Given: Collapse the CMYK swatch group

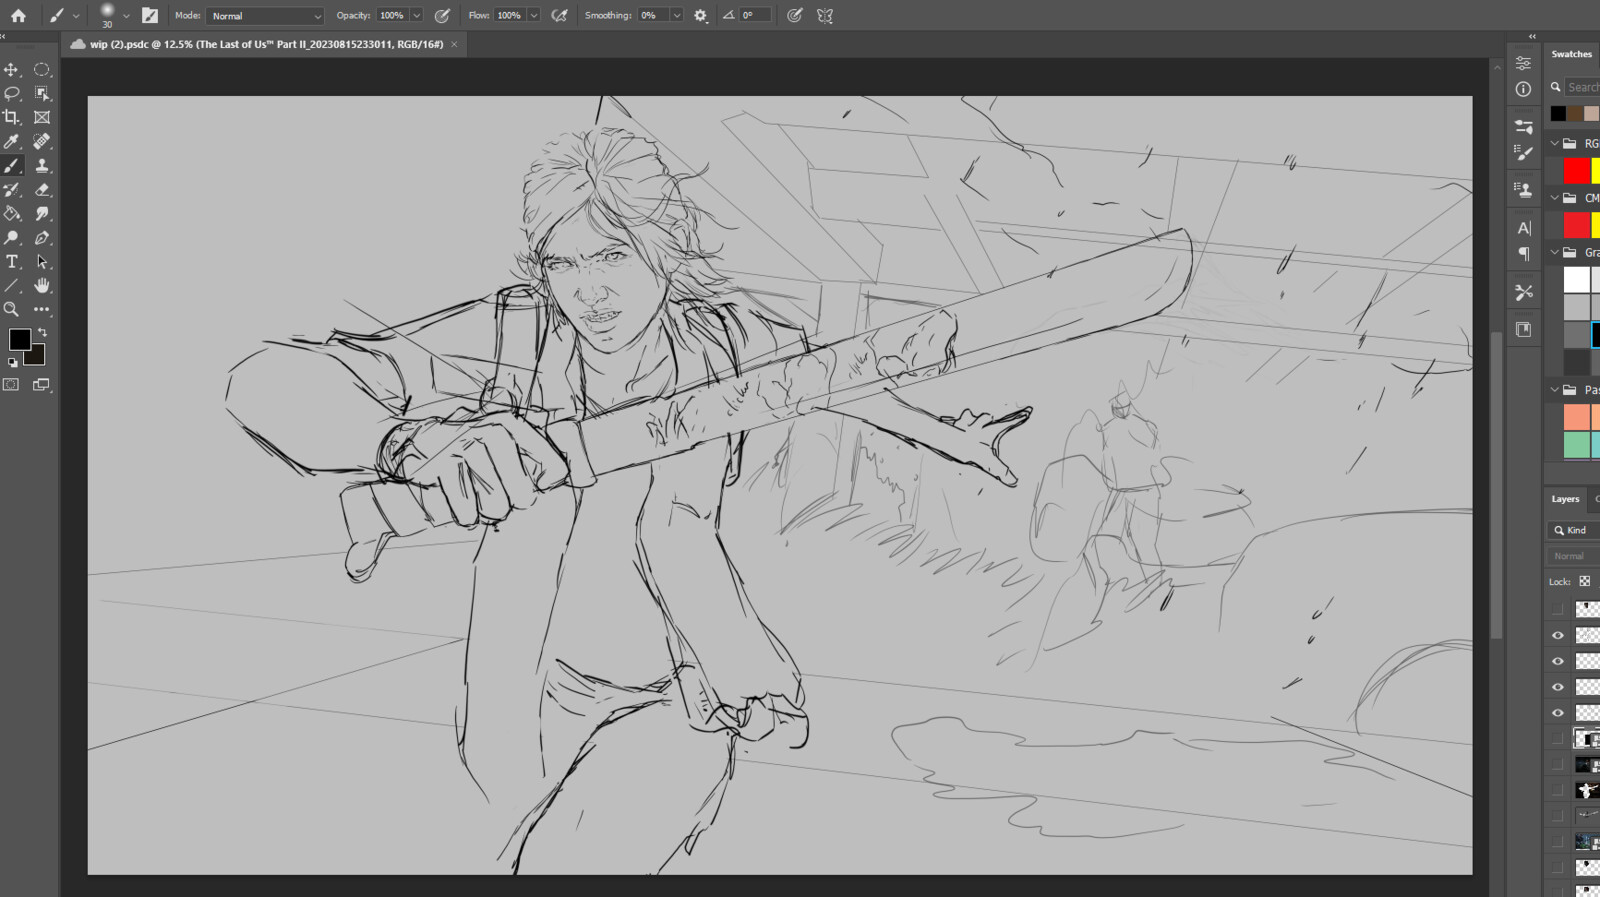Looking at the screenshot, I should click(1554, 198).
